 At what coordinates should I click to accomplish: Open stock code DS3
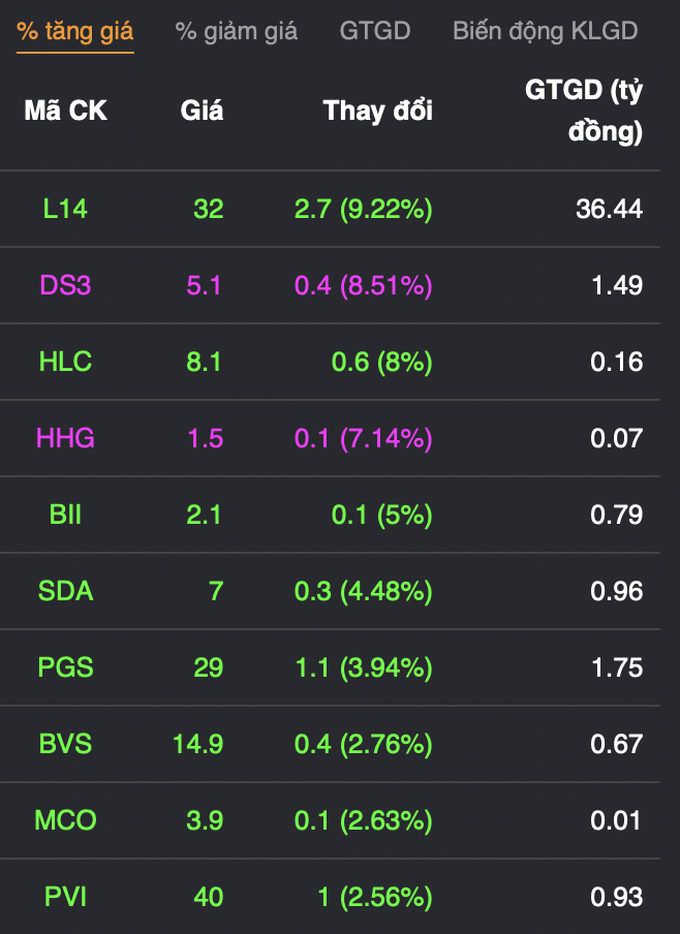click(66, 286)
